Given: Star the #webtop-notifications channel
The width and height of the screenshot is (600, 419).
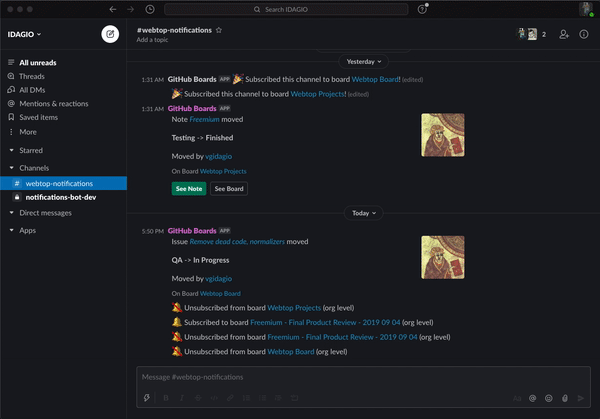Looking at the screenshot, I should (219, 30).
